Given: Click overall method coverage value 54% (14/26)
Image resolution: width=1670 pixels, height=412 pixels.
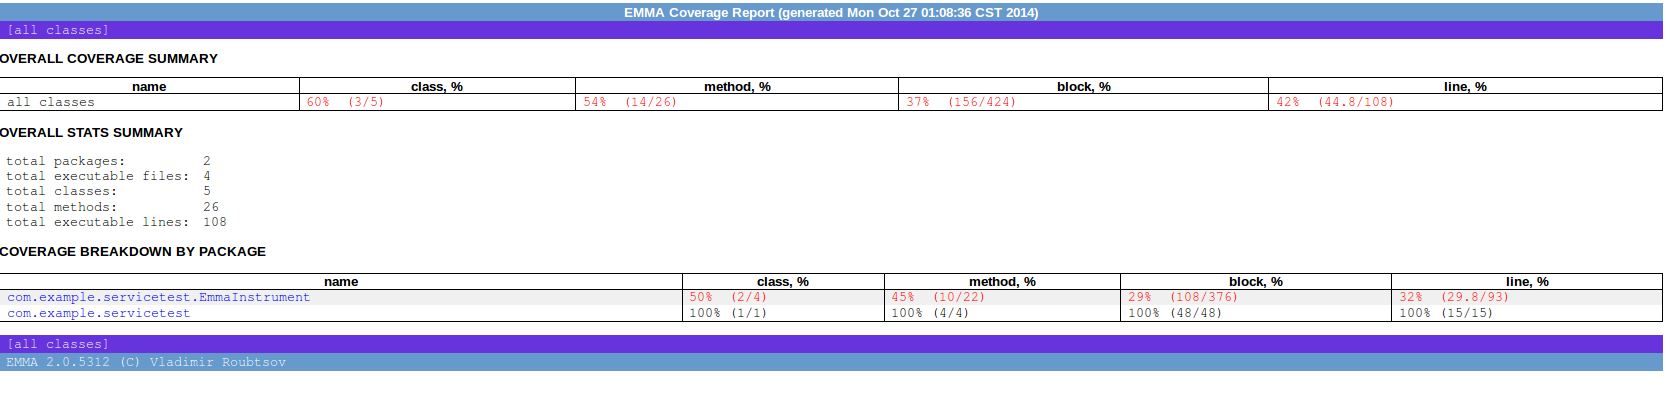Looking at the screenshot, I should point(630,102).
